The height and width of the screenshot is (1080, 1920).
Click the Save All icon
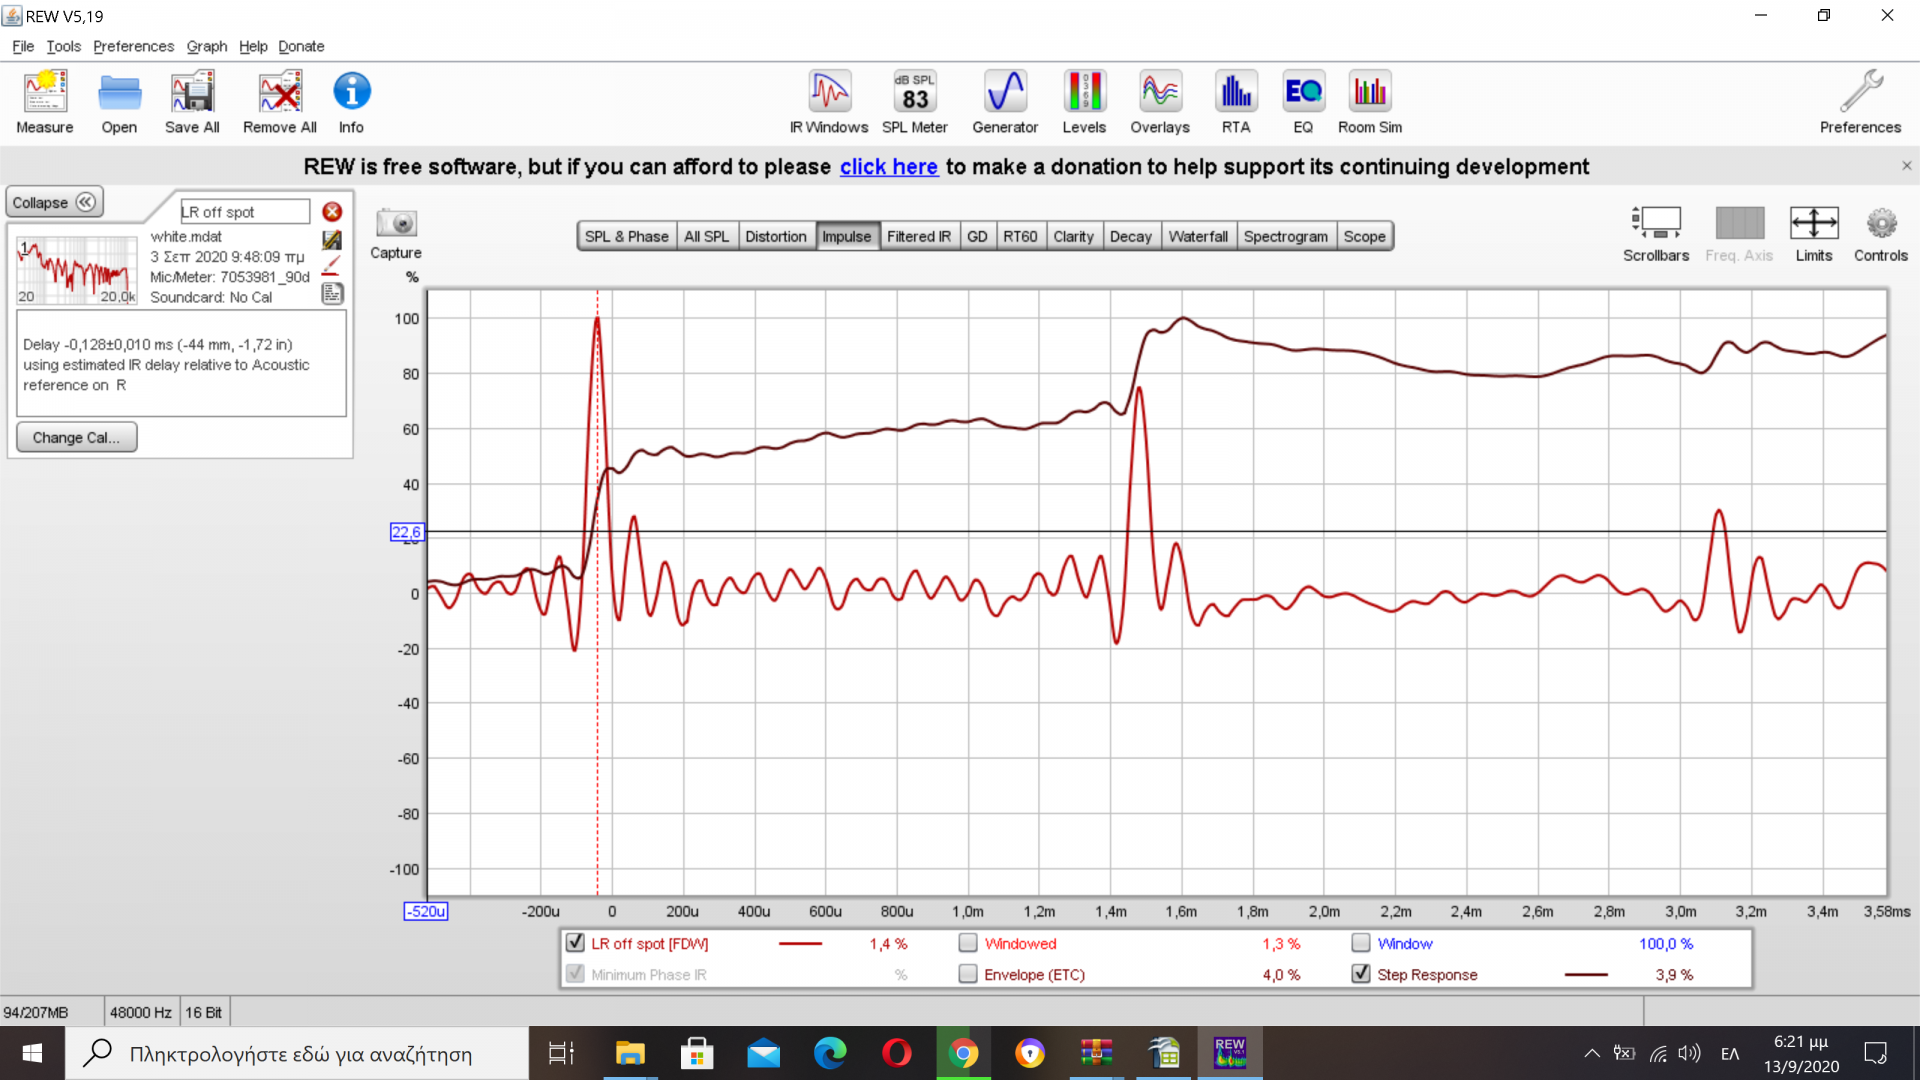192,102
